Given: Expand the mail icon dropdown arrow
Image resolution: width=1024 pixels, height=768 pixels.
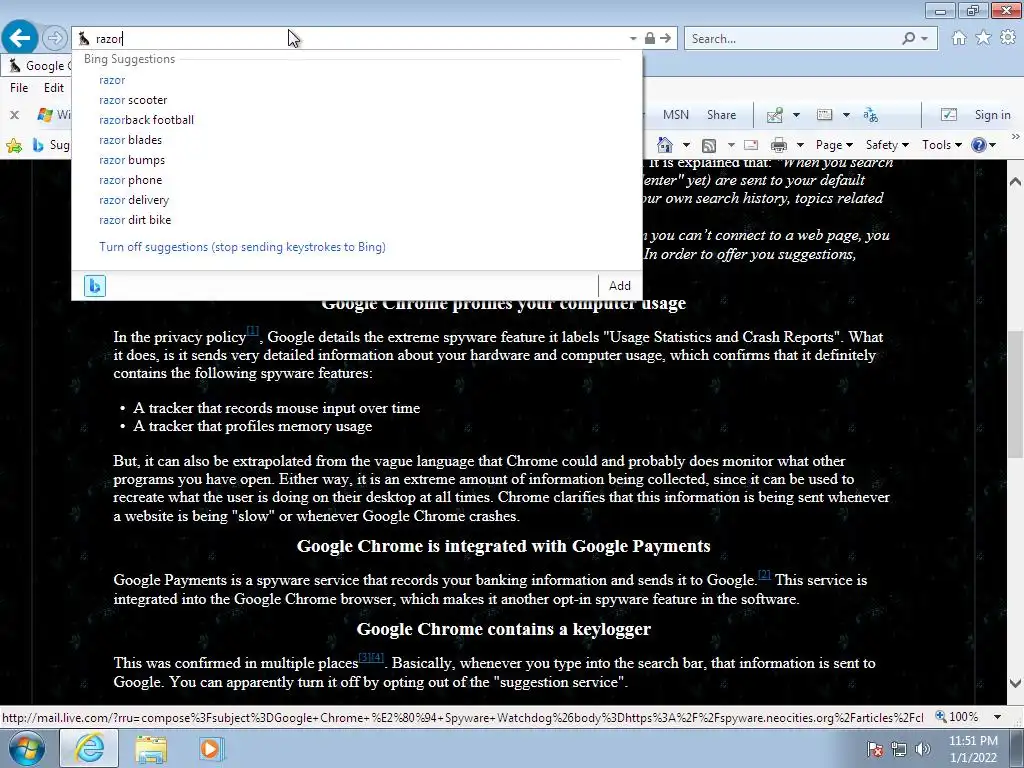Looking at the screenshot, I should (796, 115).
